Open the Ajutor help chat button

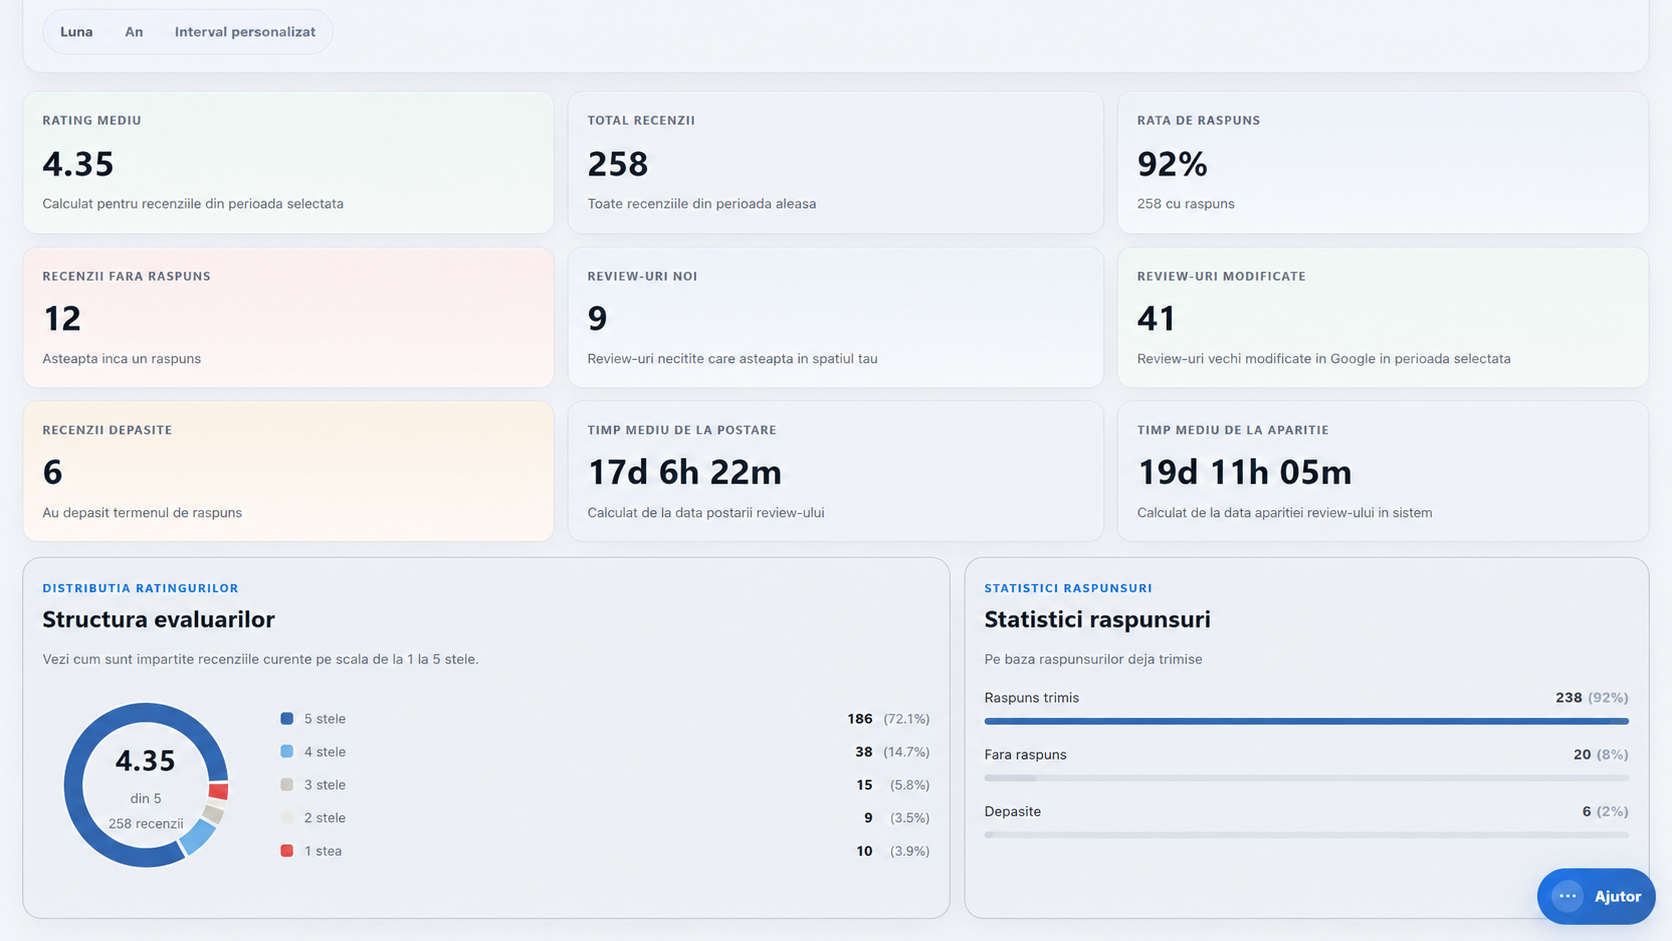pyautogui.click(x=1596, y=896)
